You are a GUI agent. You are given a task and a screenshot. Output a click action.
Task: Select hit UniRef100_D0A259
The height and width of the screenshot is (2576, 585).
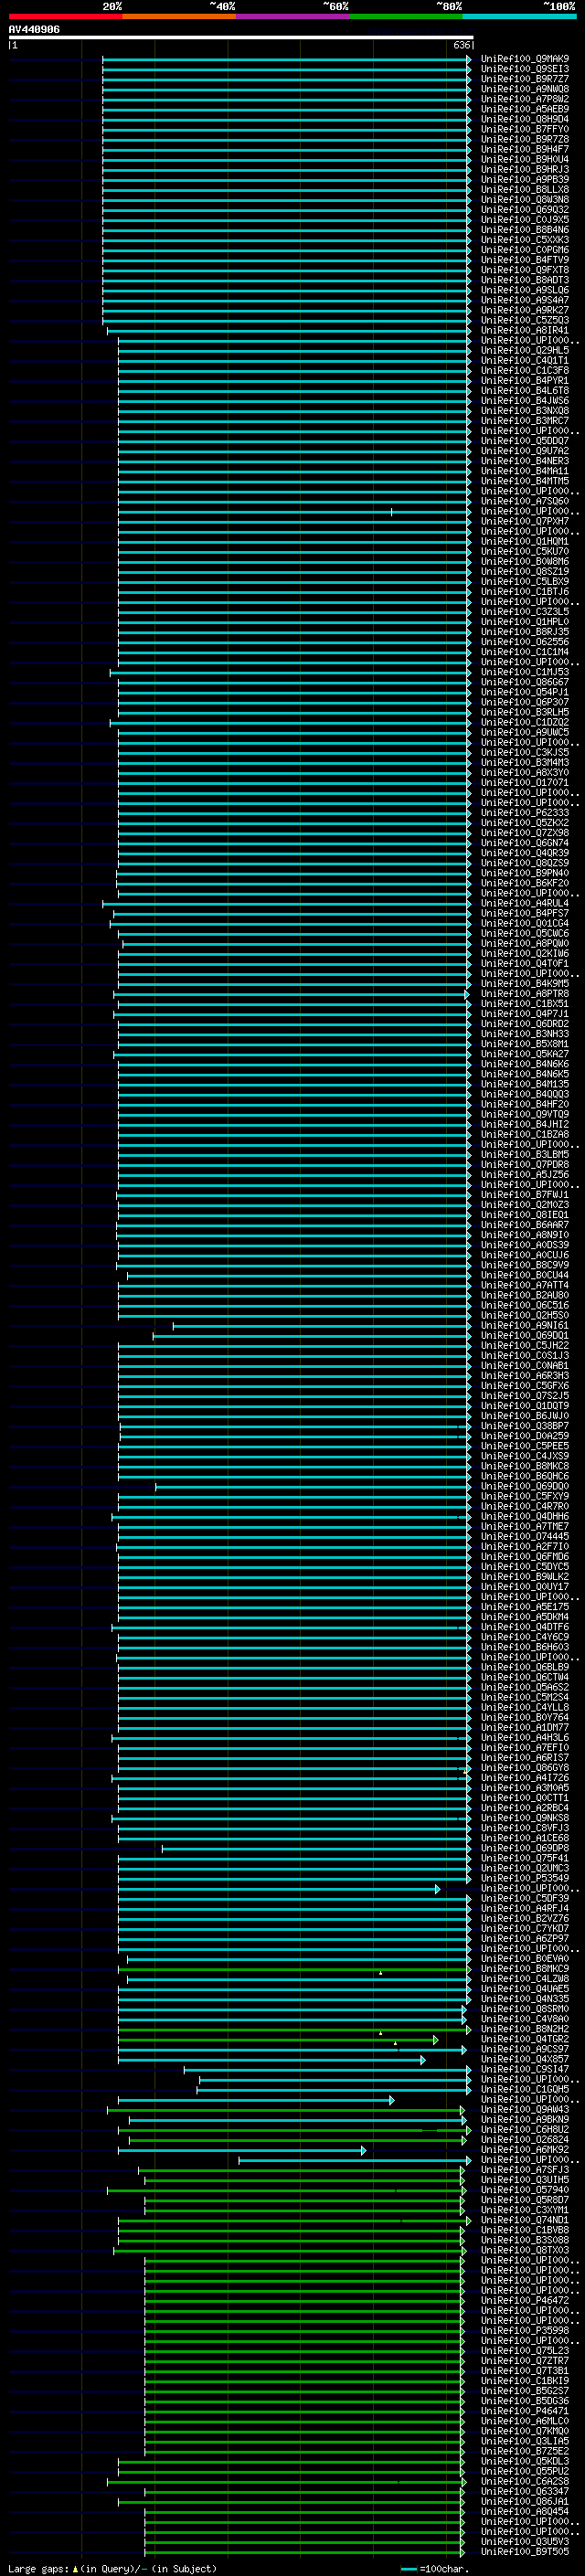tap(525, 1436)
